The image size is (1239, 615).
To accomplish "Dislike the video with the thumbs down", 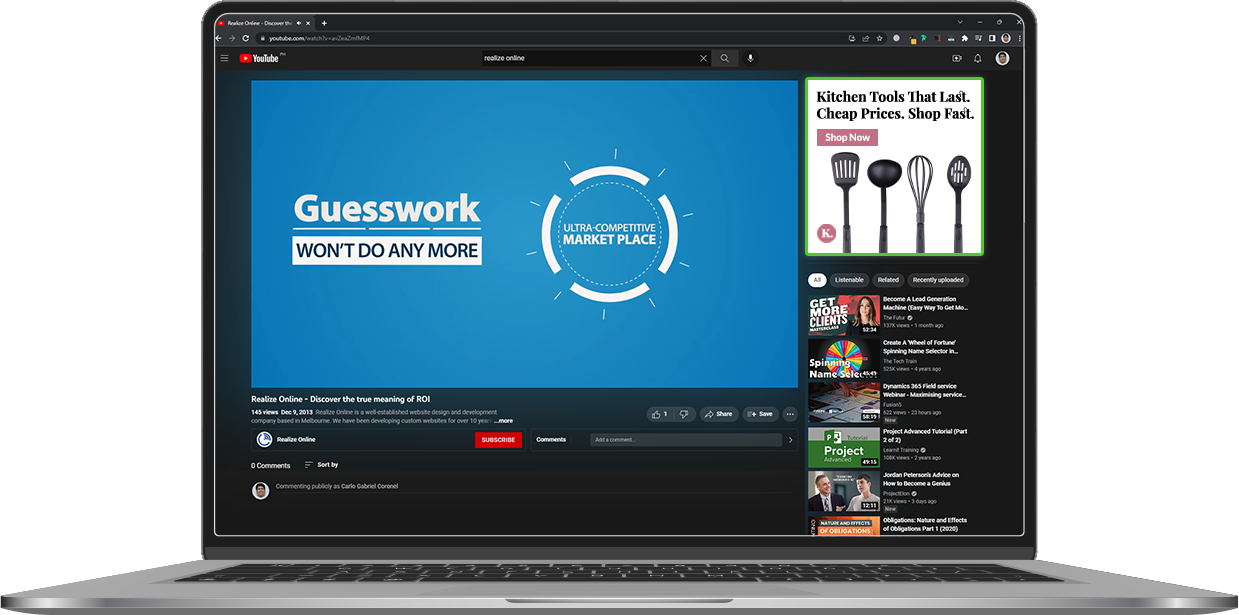I will tap(684, 414).
